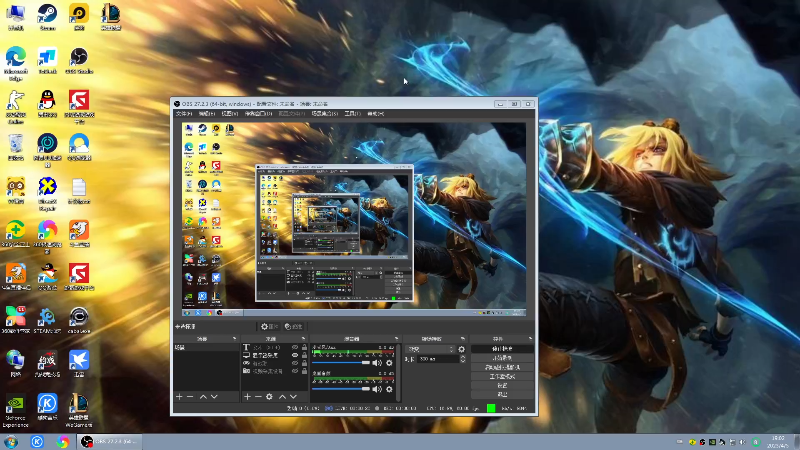Select the Recycle Bin desktop icon
Viewport: 800px width, 450px height.
[16, 147]
